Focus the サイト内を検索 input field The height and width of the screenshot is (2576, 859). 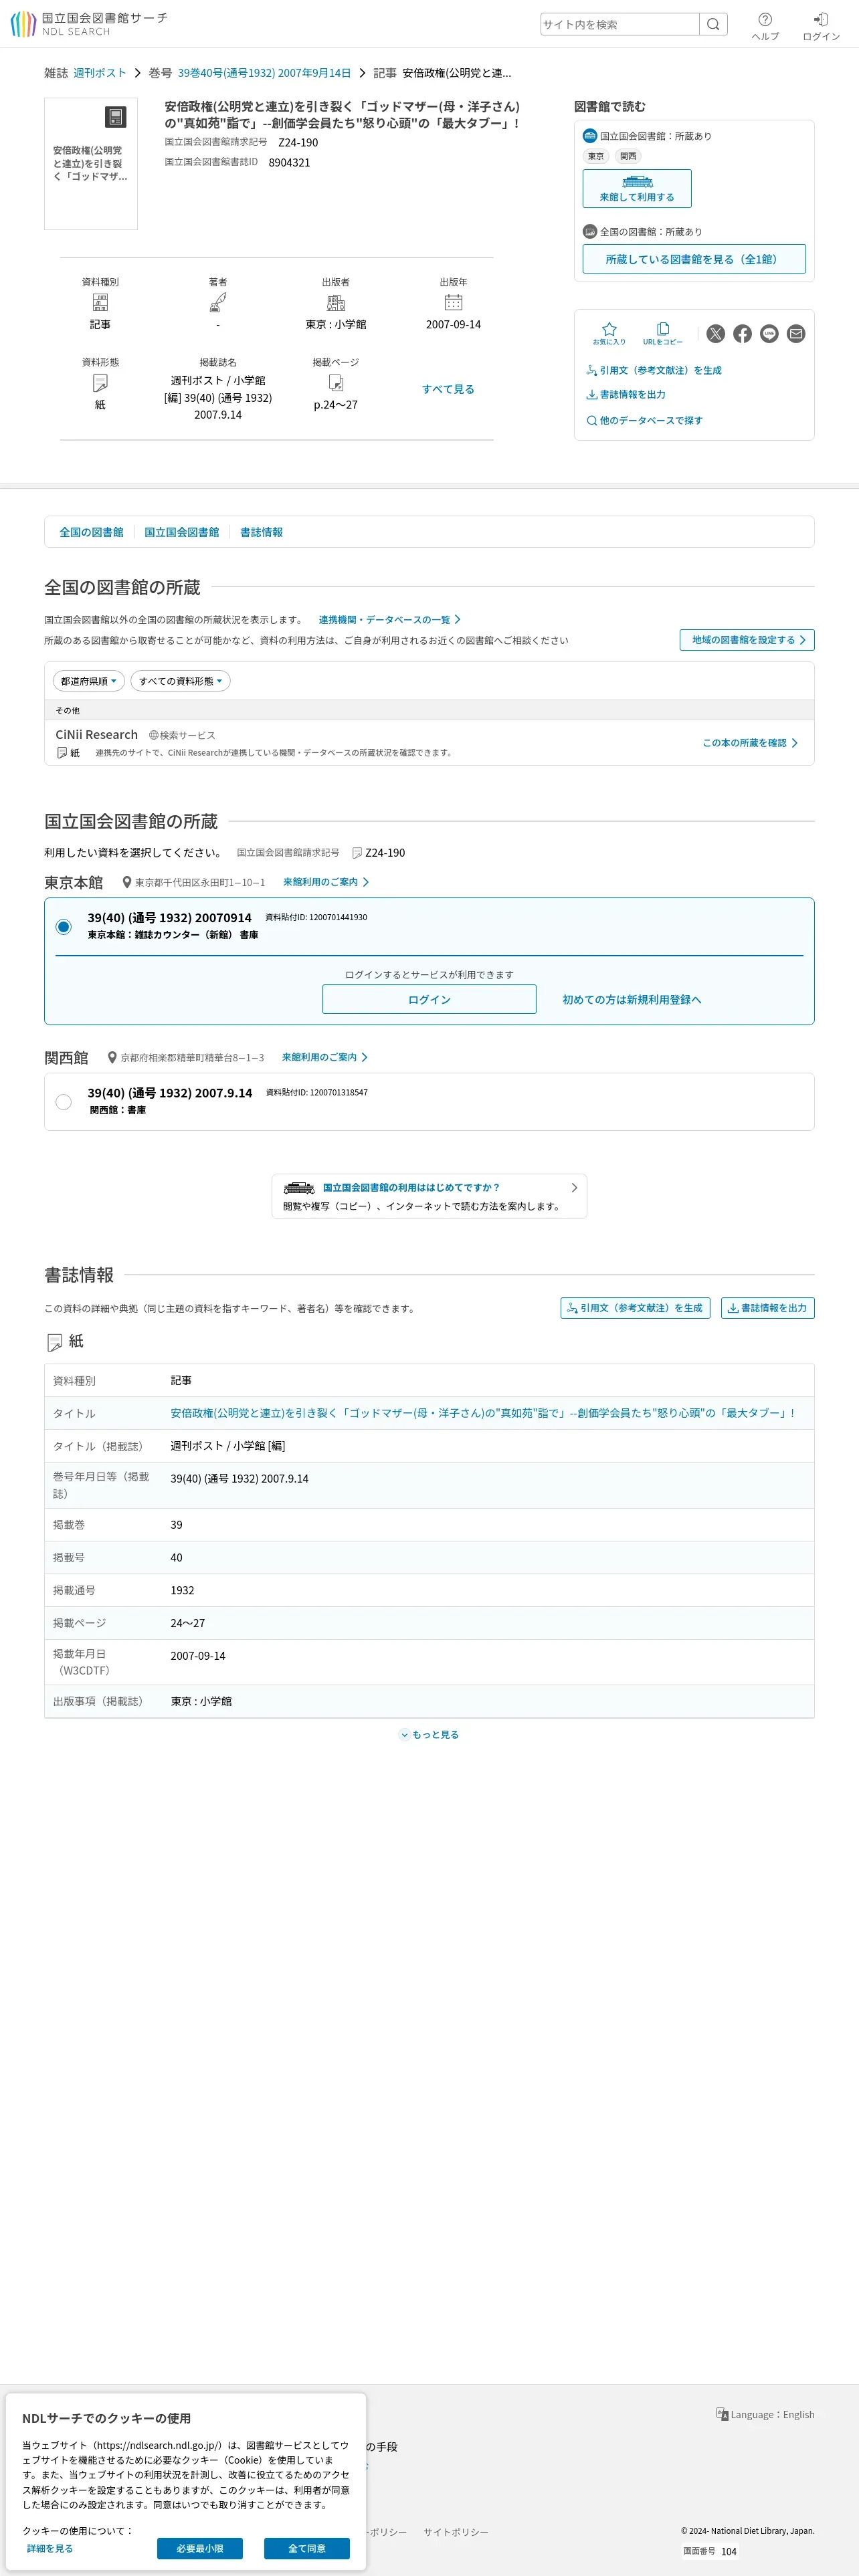click(620, 24)
